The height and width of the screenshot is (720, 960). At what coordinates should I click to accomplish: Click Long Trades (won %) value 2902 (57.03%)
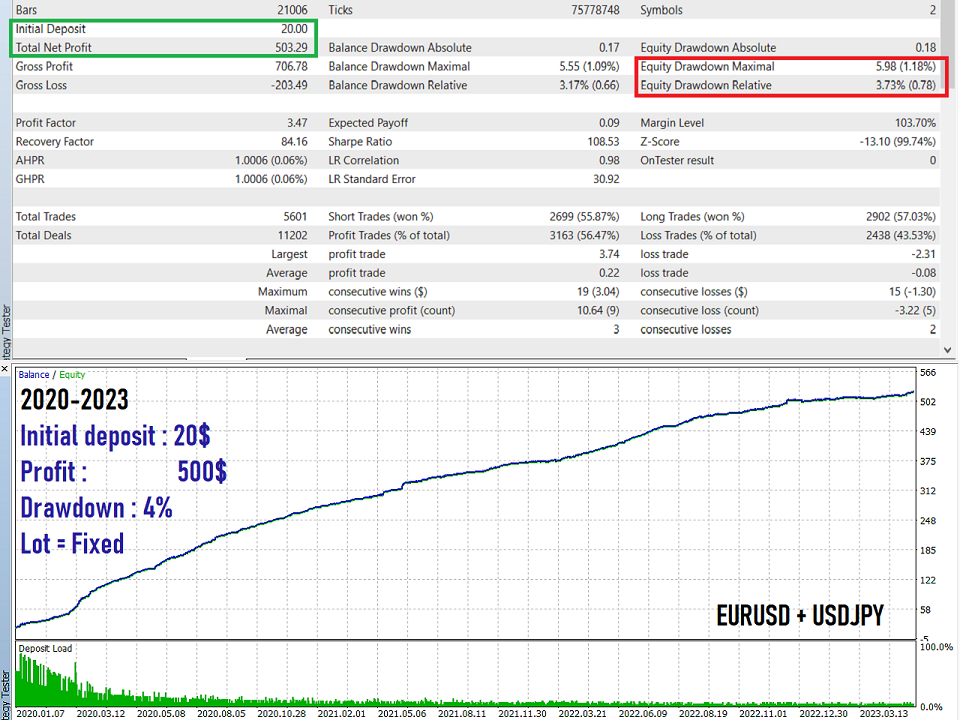901,217
